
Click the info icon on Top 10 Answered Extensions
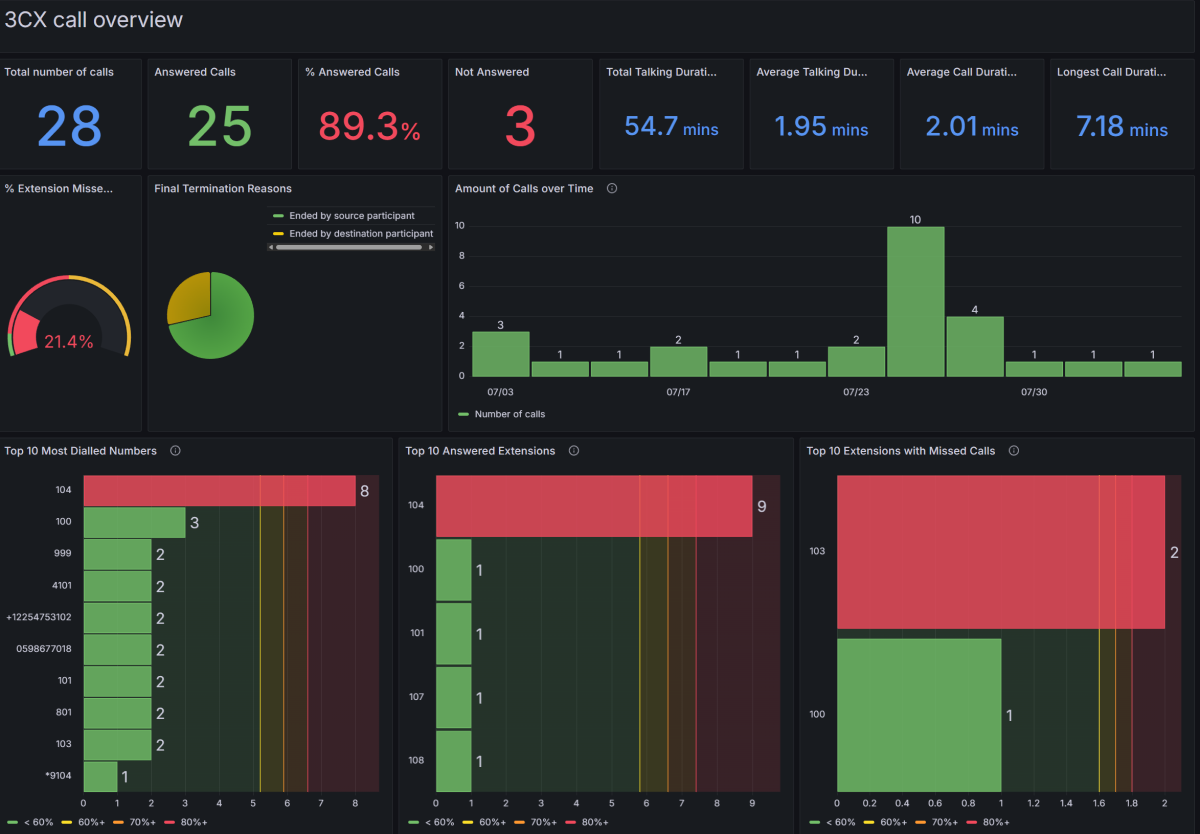pyautogui.click(x=573, y=451)
